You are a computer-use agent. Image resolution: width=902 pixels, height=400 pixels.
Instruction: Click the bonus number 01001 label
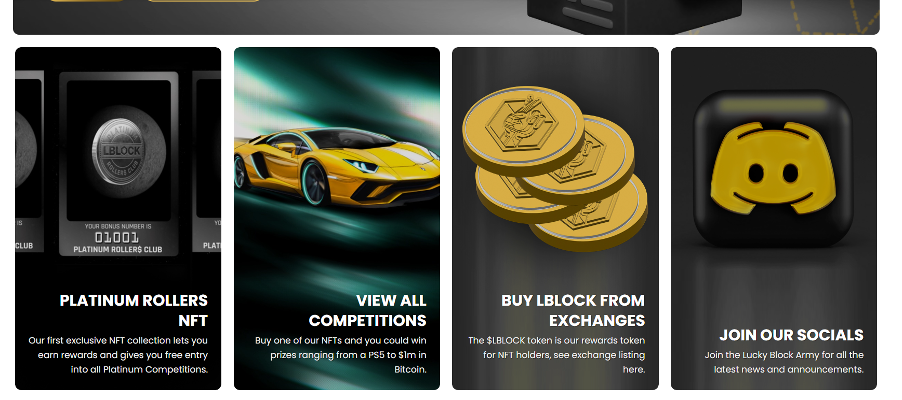117,237
